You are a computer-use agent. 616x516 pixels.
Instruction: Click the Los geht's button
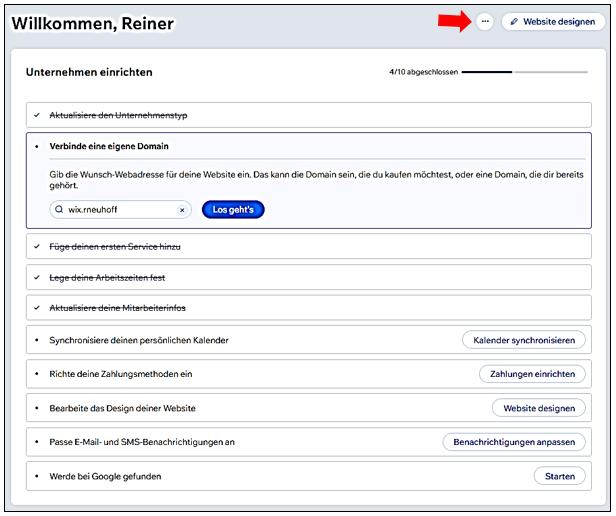[x=232, y=210]
